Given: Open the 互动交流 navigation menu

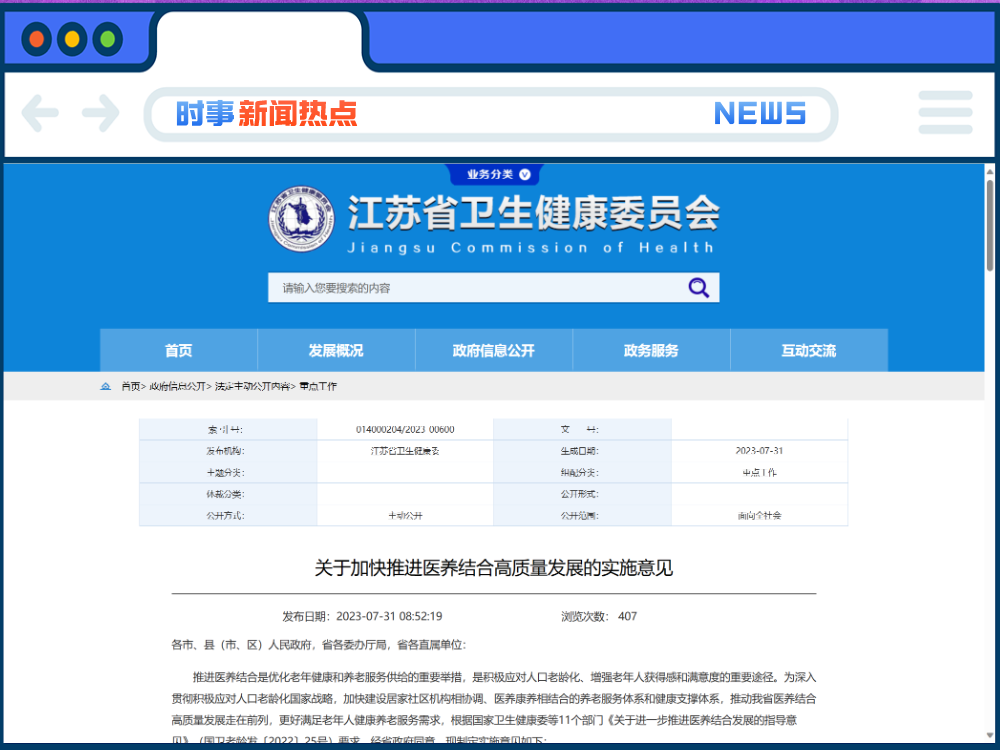Looking at the screenshot, I should (807, 349).
